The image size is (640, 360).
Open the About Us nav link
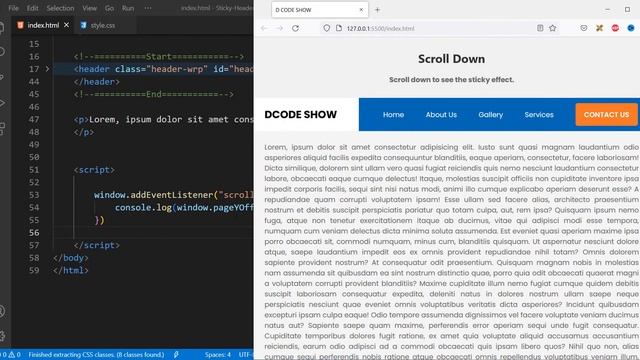click(x=441, y=115)
